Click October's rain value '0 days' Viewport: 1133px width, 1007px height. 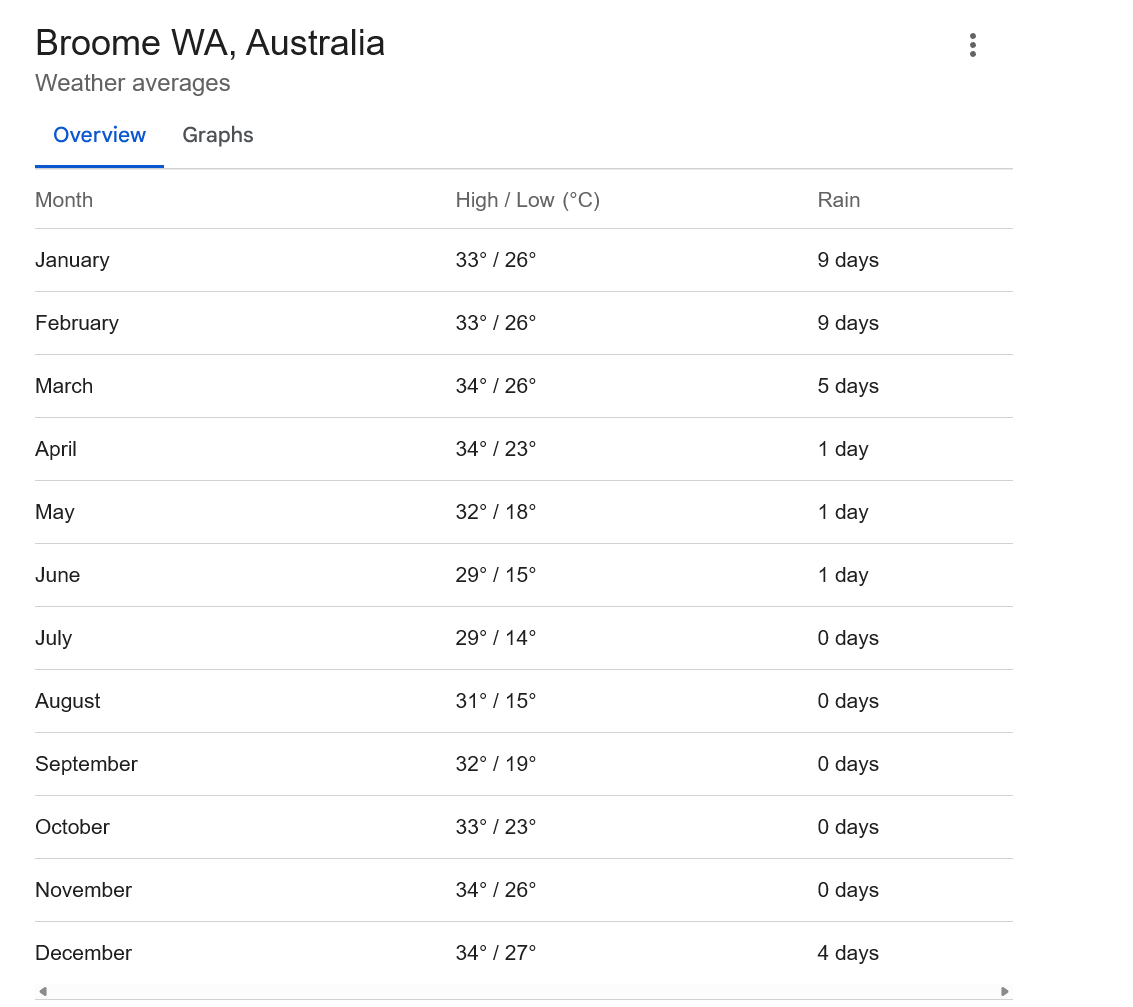[x=848, y=827]
